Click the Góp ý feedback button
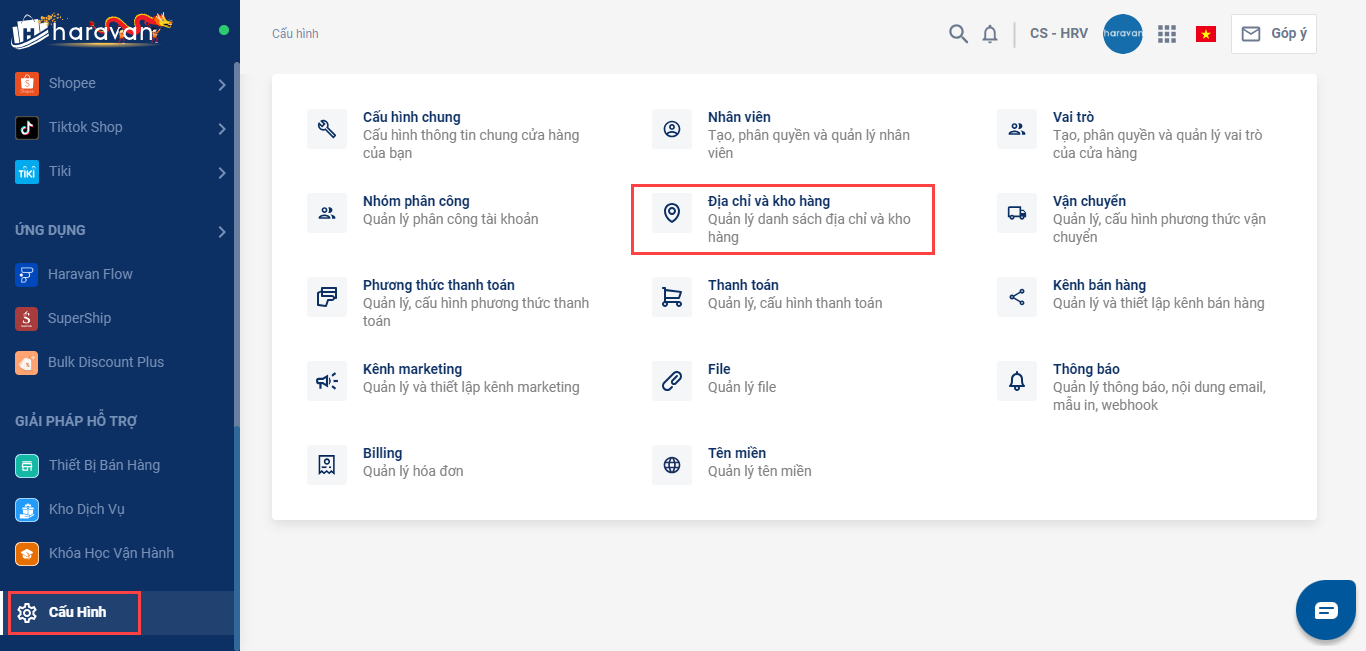This screenshot has height=651, width=1366. coord(1274,34)
